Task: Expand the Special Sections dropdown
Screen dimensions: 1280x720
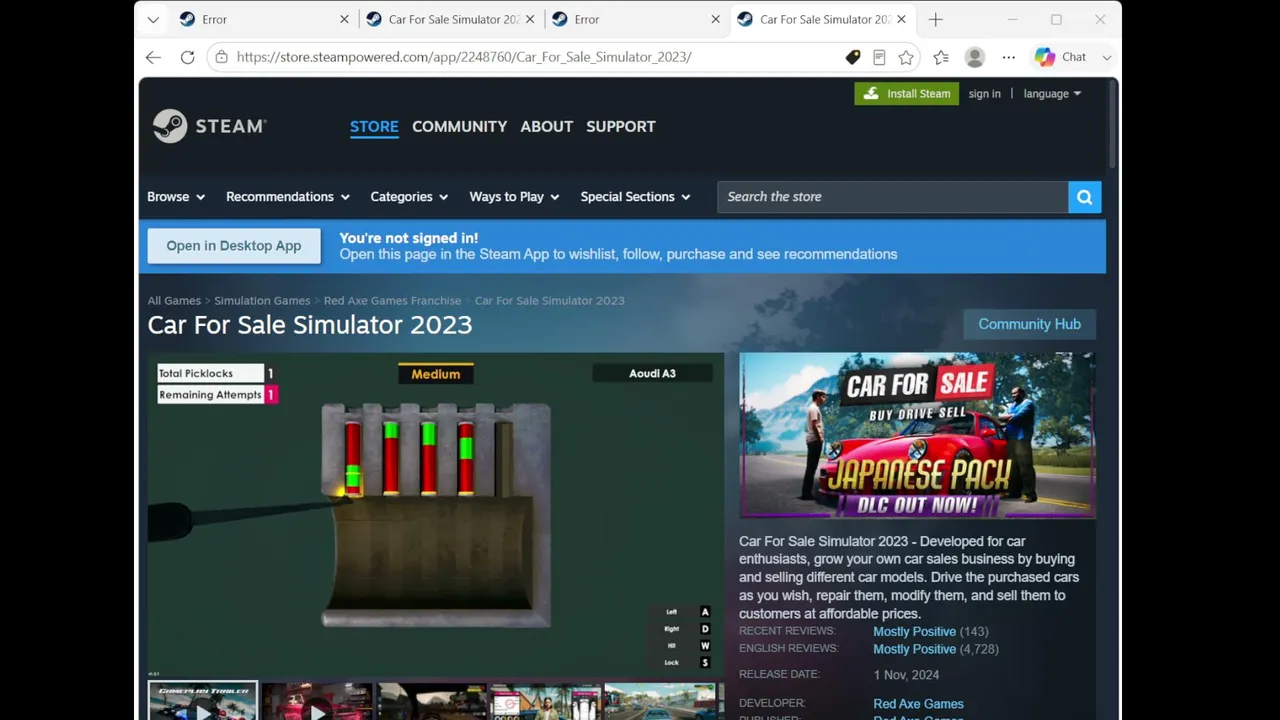Action: (x=636, y=197)
